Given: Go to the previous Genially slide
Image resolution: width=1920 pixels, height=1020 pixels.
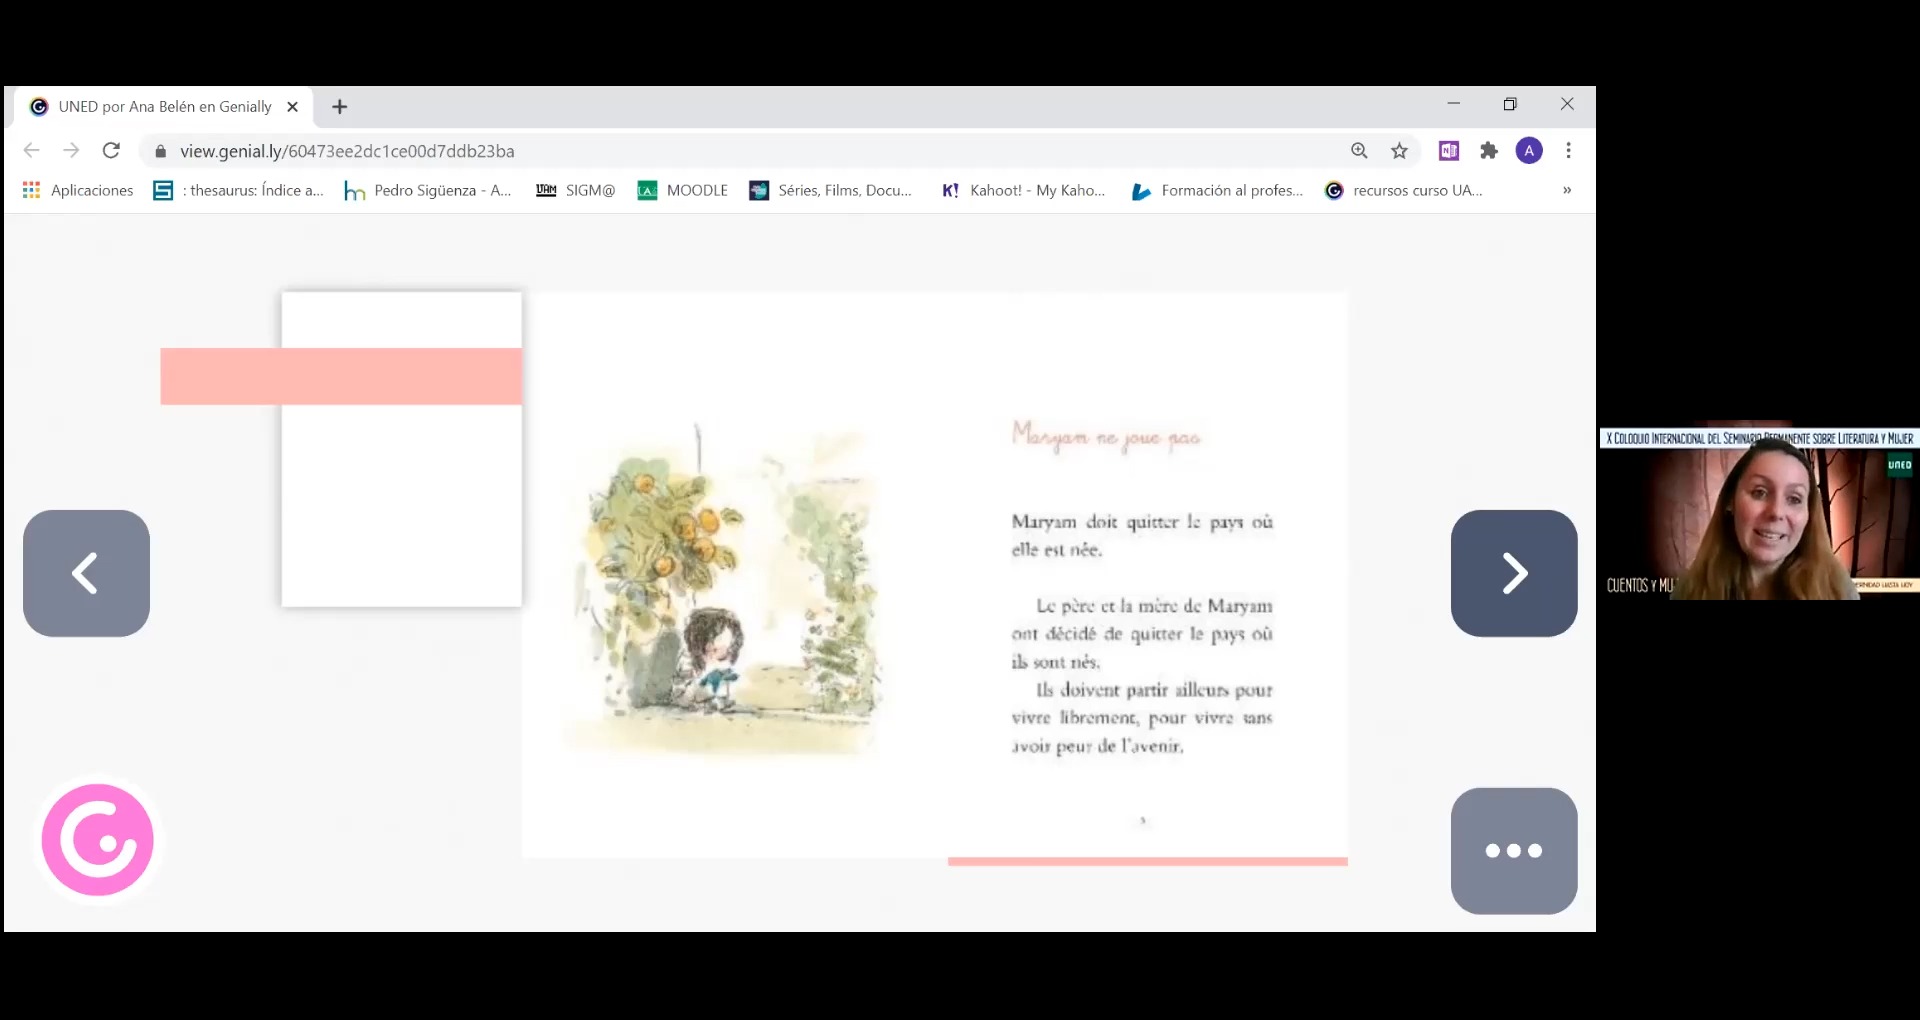Looking at the screenshot, I should [x=86, y=573].
